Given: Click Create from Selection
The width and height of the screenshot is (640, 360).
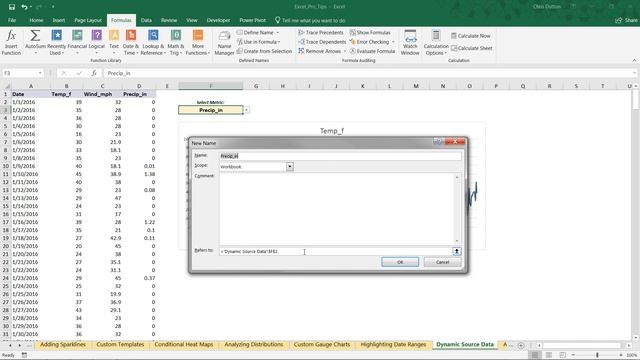Looking at the screenshot, I should click(x=264, y=51).
